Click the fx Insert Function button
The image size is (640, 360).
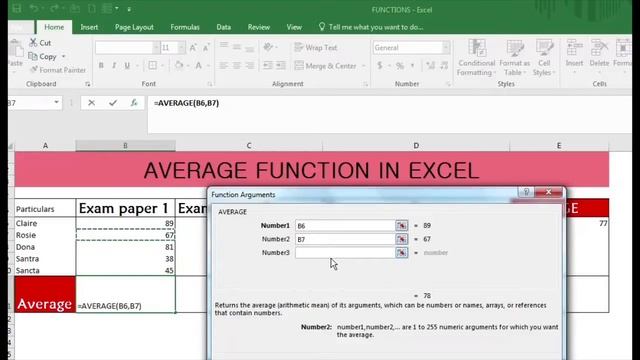click(x=134, y=103)
